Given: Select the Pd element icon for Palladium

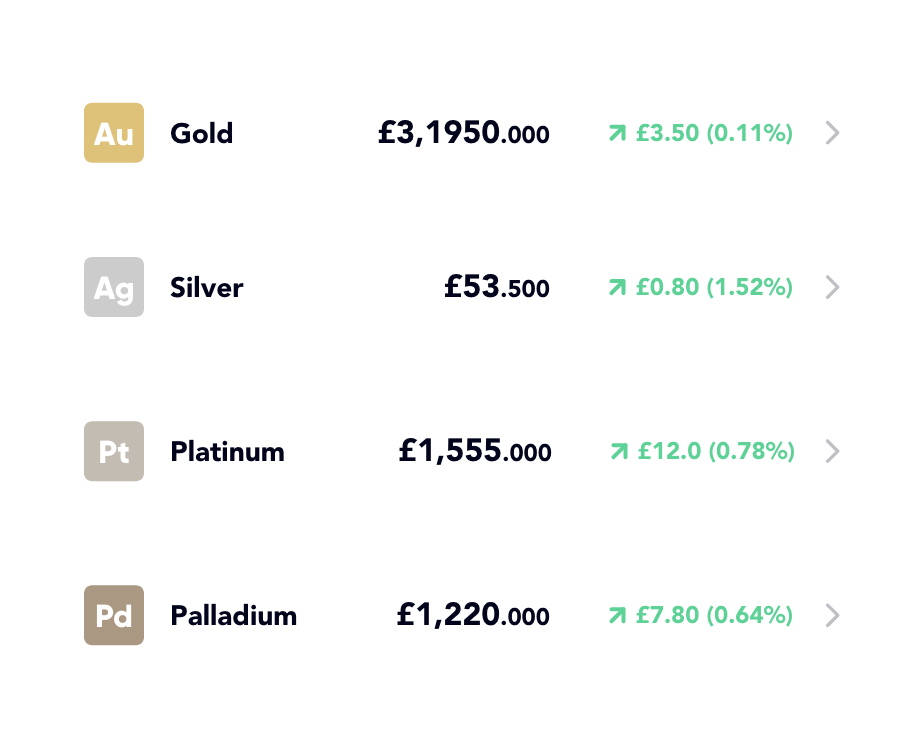Looking at the screenshot, I should pyautogui.click(x=113, y=616).
